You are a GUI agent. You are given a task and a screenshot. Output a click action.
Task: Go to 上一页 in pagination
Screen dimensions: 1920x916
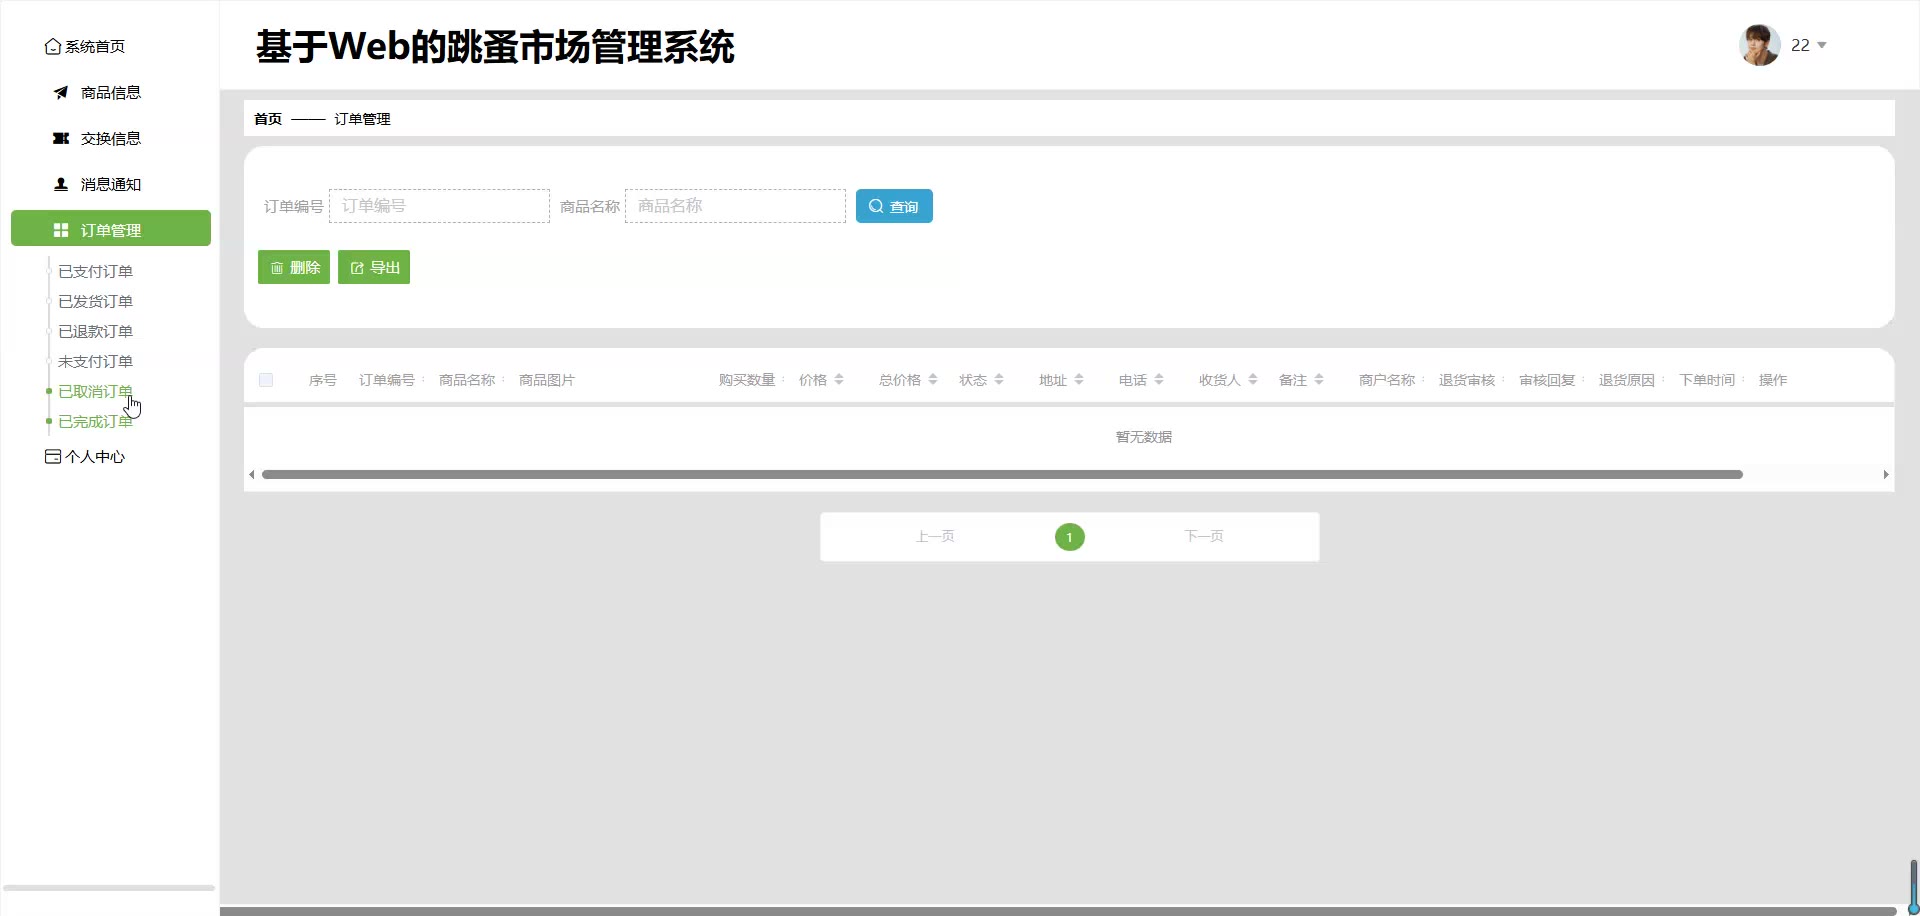pos(935,537)
